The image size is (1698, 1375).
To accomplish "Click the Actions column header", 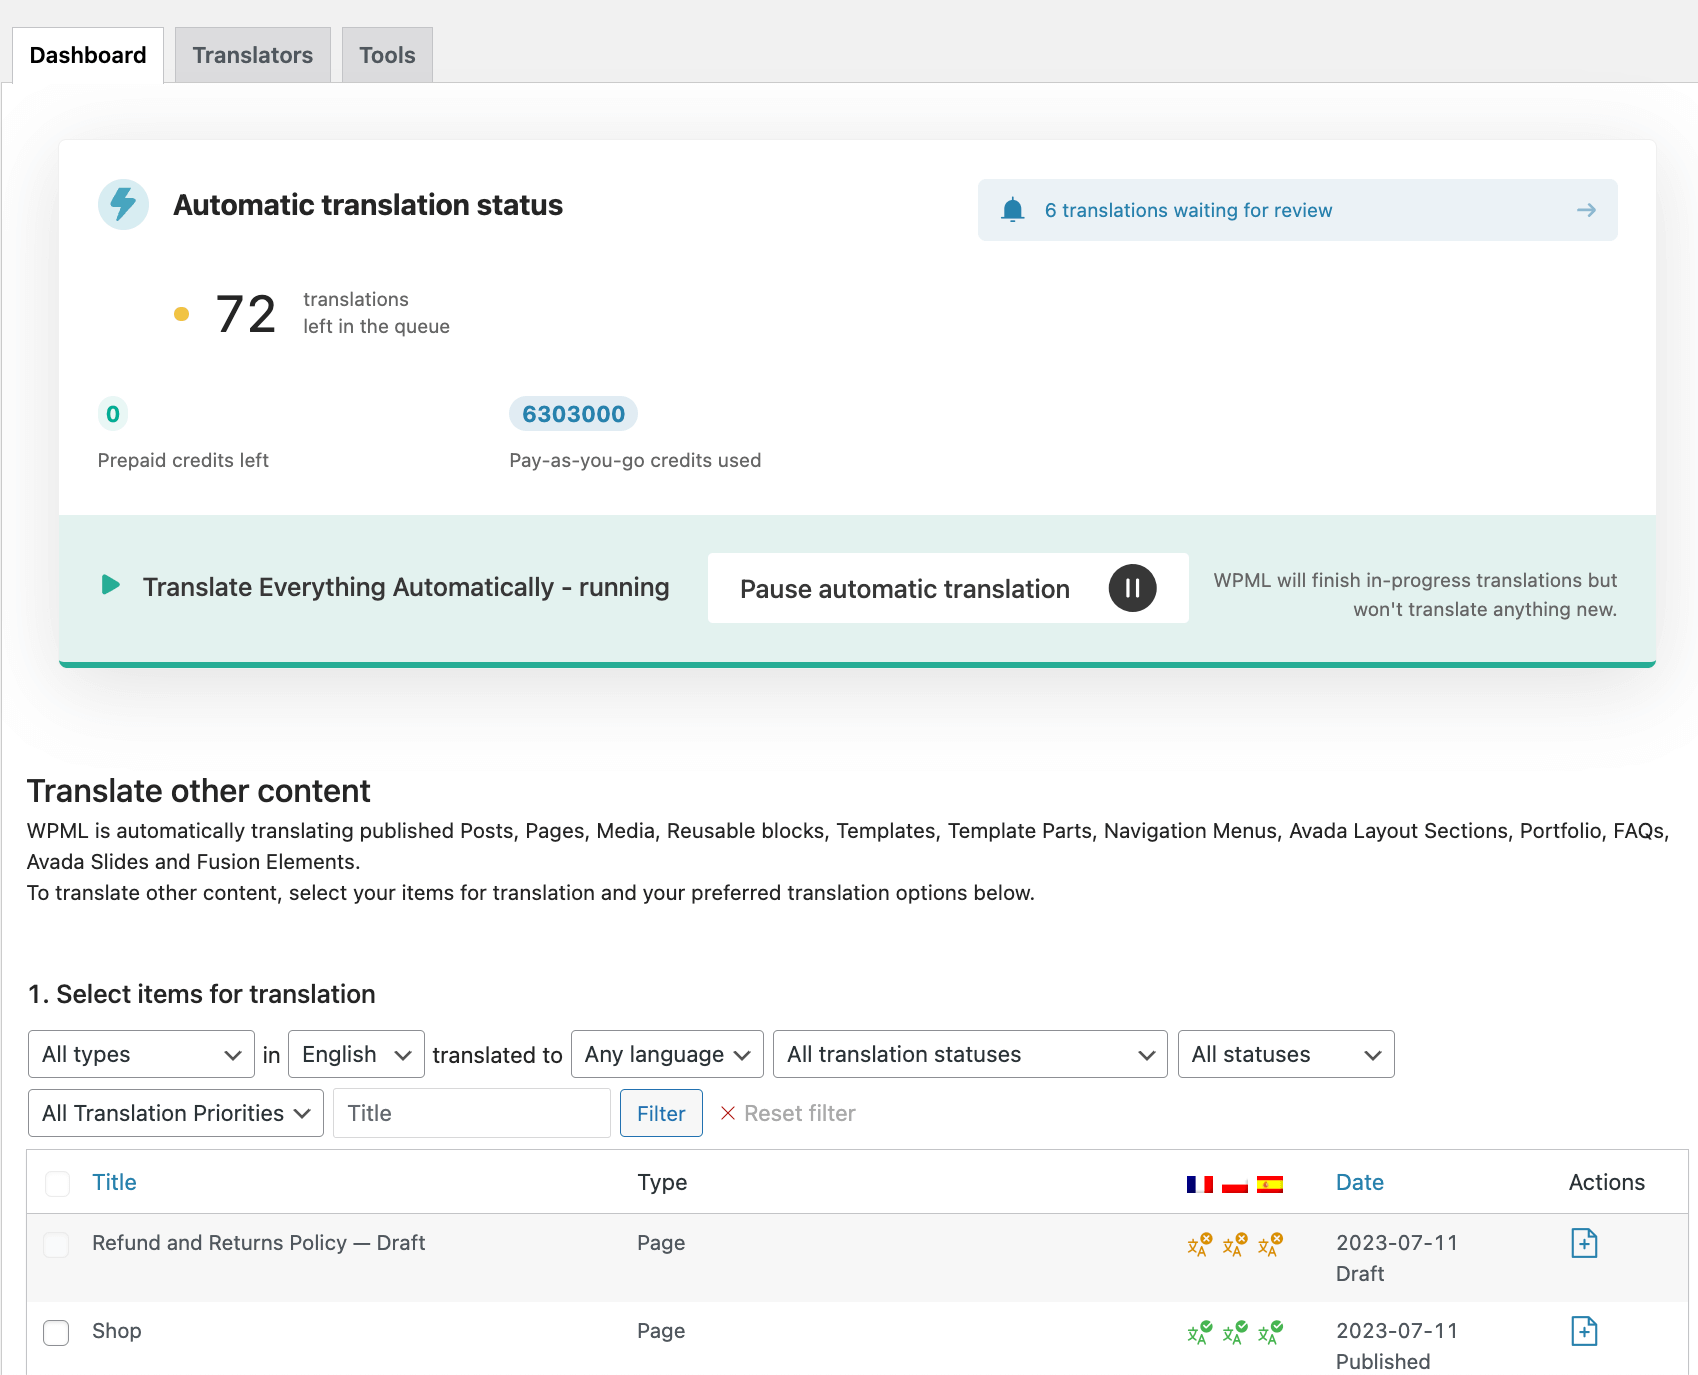I will tap(1606, 1182).
